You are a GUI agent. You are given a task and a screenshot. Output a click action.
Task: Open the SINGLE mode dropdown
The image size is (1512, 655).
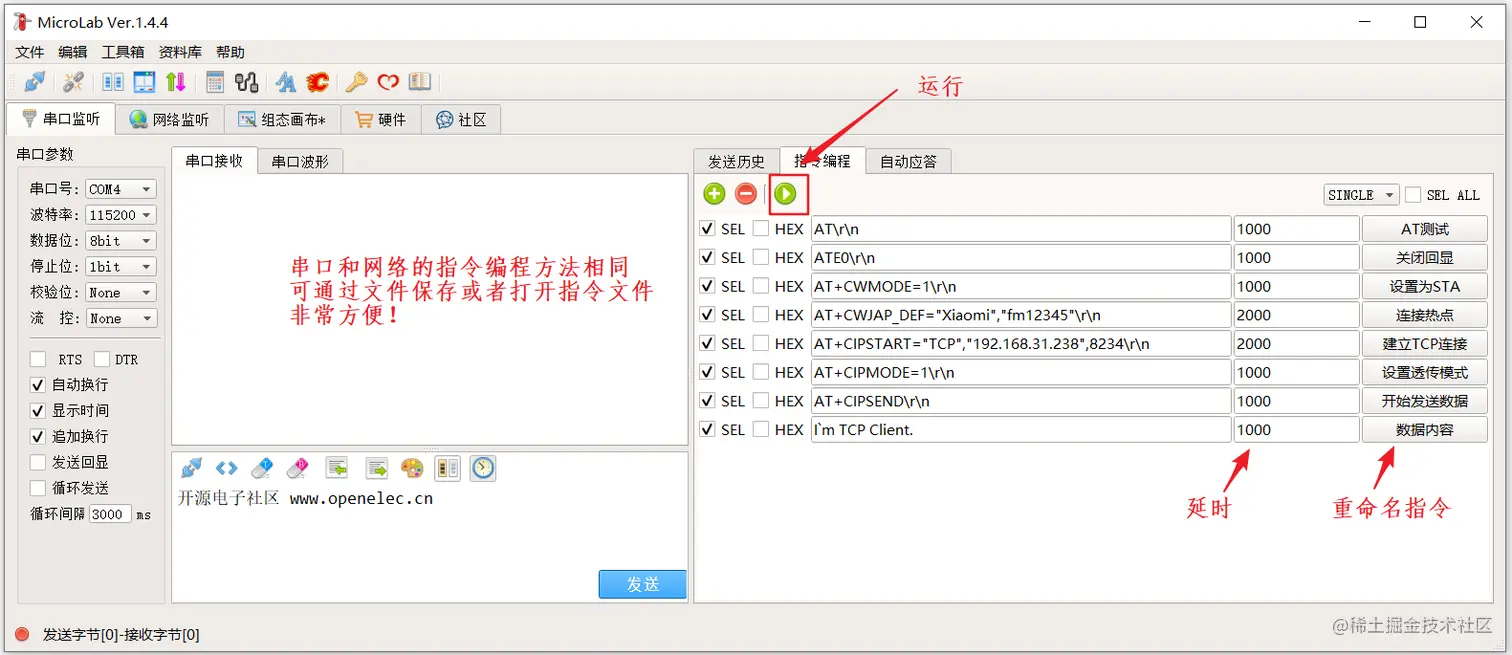click(1361, 195)
